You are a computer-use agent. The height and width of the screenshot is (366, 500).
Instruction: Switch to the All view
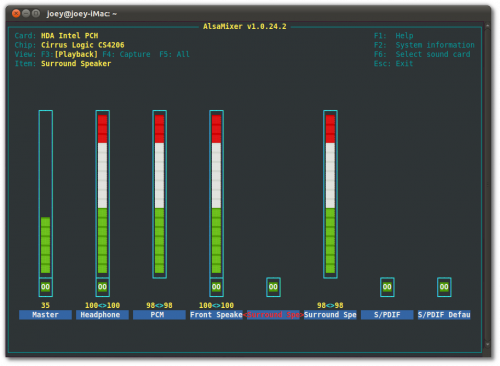point(174,54)
